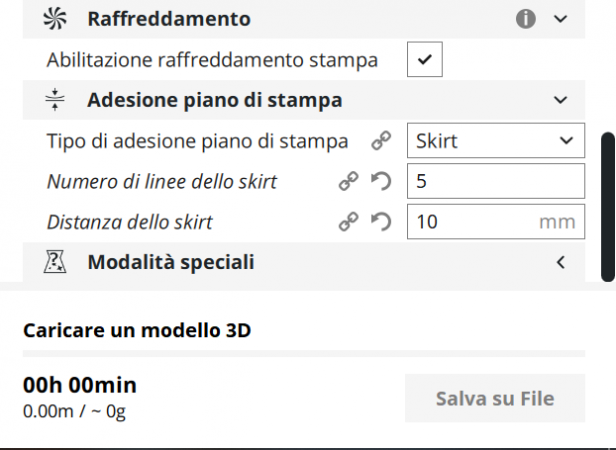Reset Numero di linee dello skirt value

click(380, 182)
